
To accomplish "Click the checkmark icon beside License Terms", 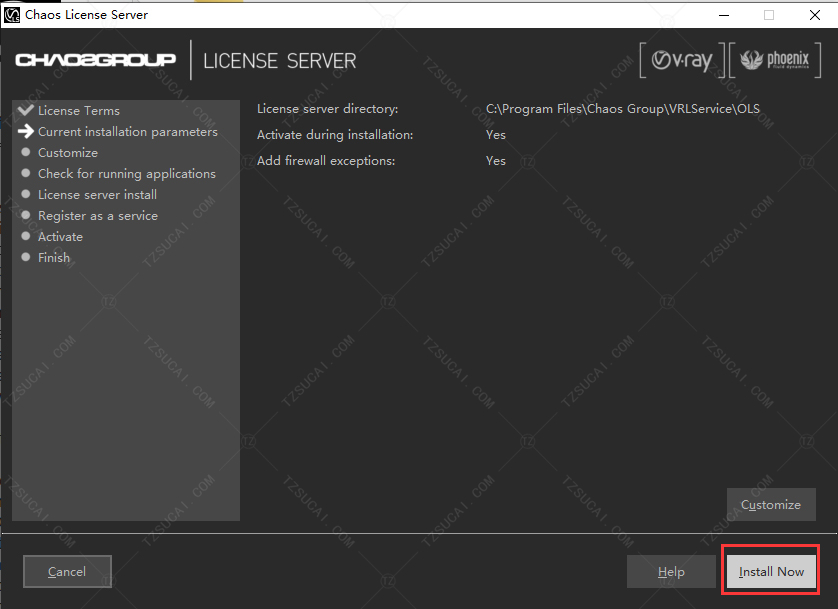I will [26, 110].
